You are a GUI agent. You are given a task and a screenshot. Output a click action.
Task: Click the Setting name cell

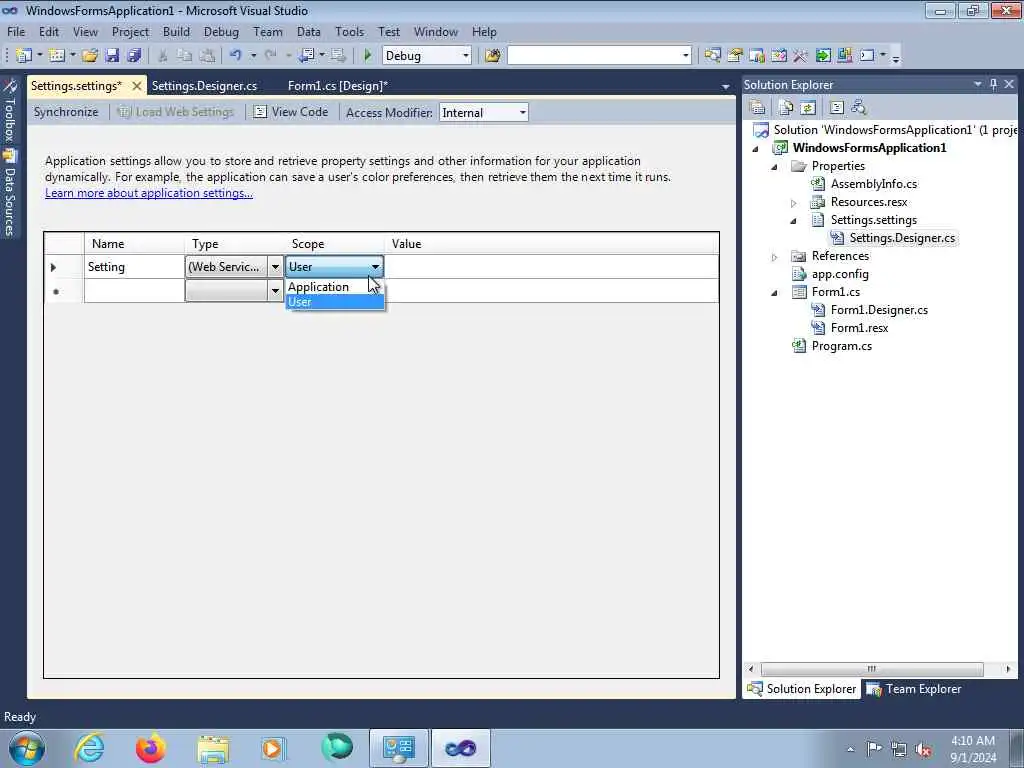(135, 267)
